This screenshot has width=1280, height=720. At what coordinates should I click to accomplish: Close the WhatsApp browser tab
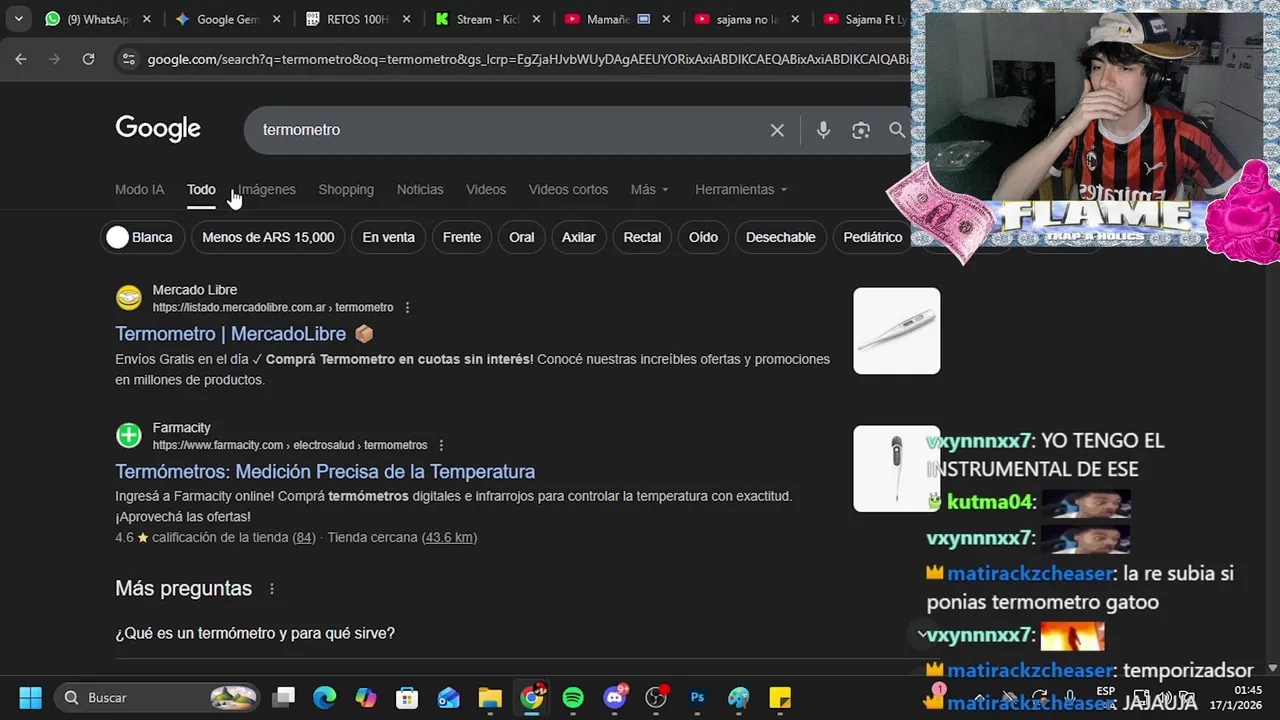pos(146,19)
